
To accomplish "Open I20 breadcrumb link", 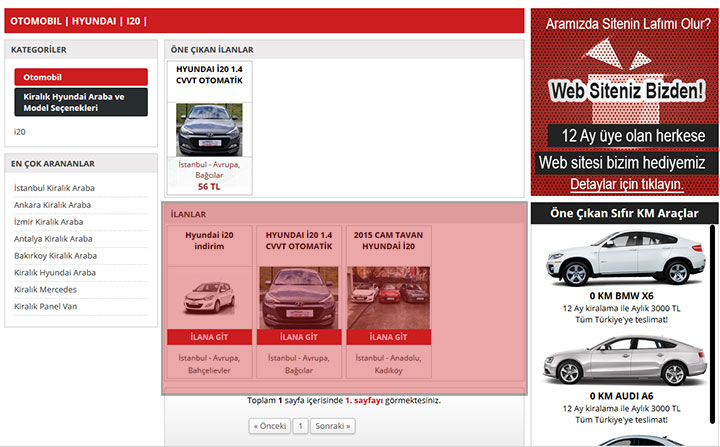I will tap(133, 21).
